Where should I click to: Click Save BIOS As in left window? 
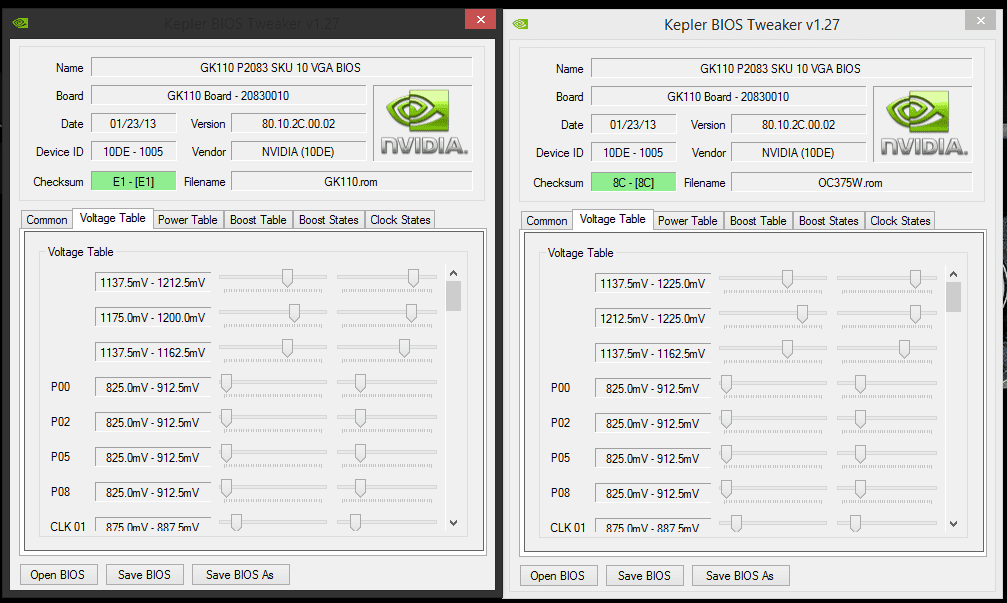(240, 575)
